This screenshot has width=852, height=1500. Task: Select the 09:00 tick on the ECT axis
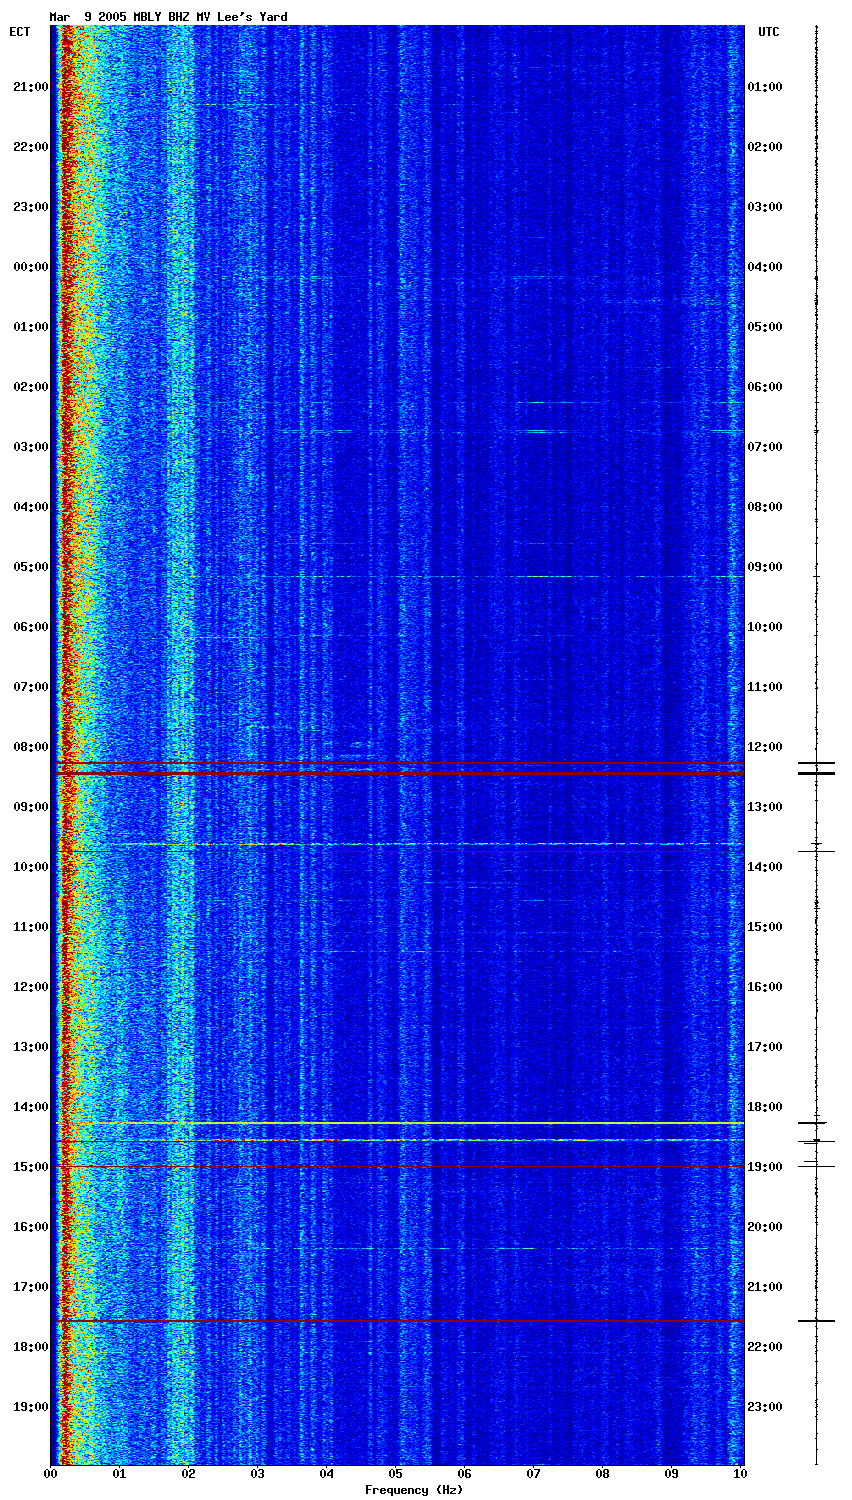pyautogui.click(x=30, y=807)
